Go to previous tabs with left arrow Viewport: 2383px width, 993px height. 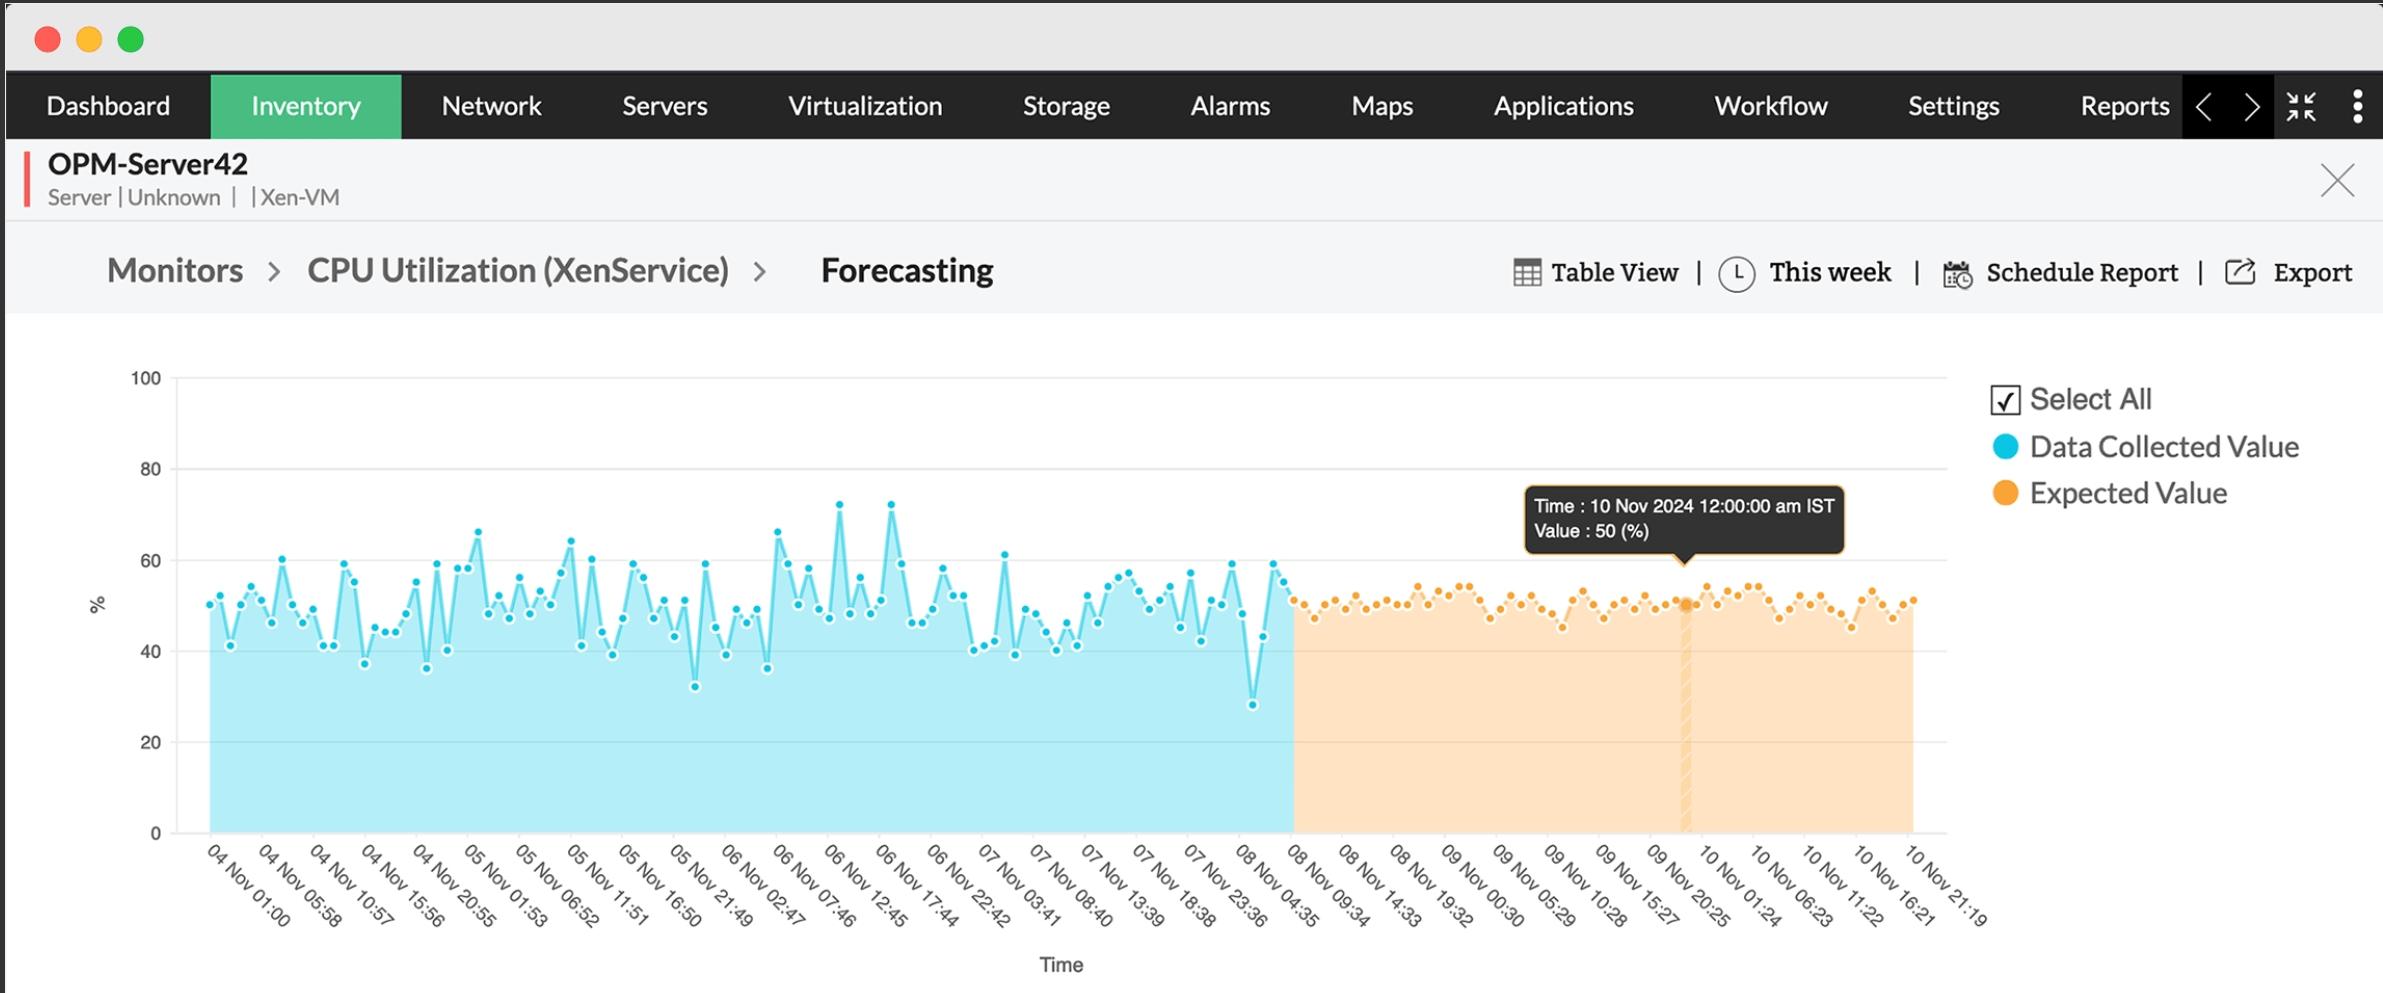2204,106
